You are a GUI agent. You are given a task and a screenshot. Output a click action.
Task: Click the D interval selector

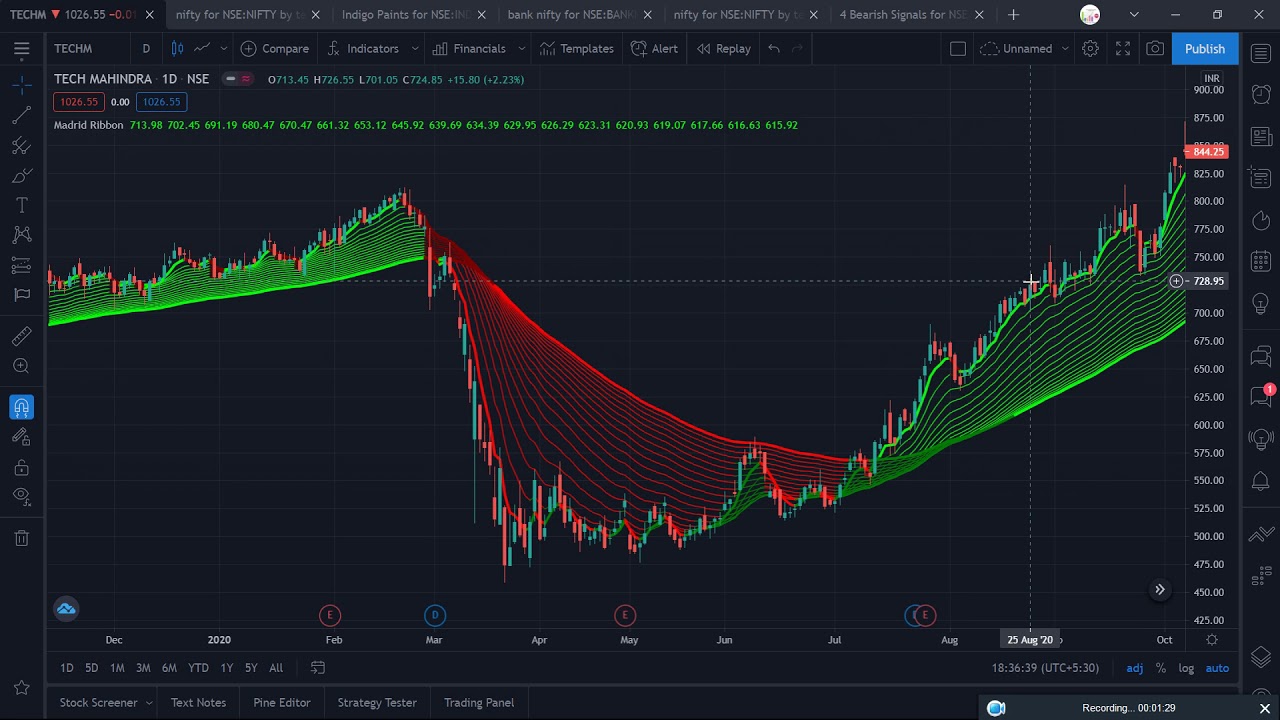(146, 48)
